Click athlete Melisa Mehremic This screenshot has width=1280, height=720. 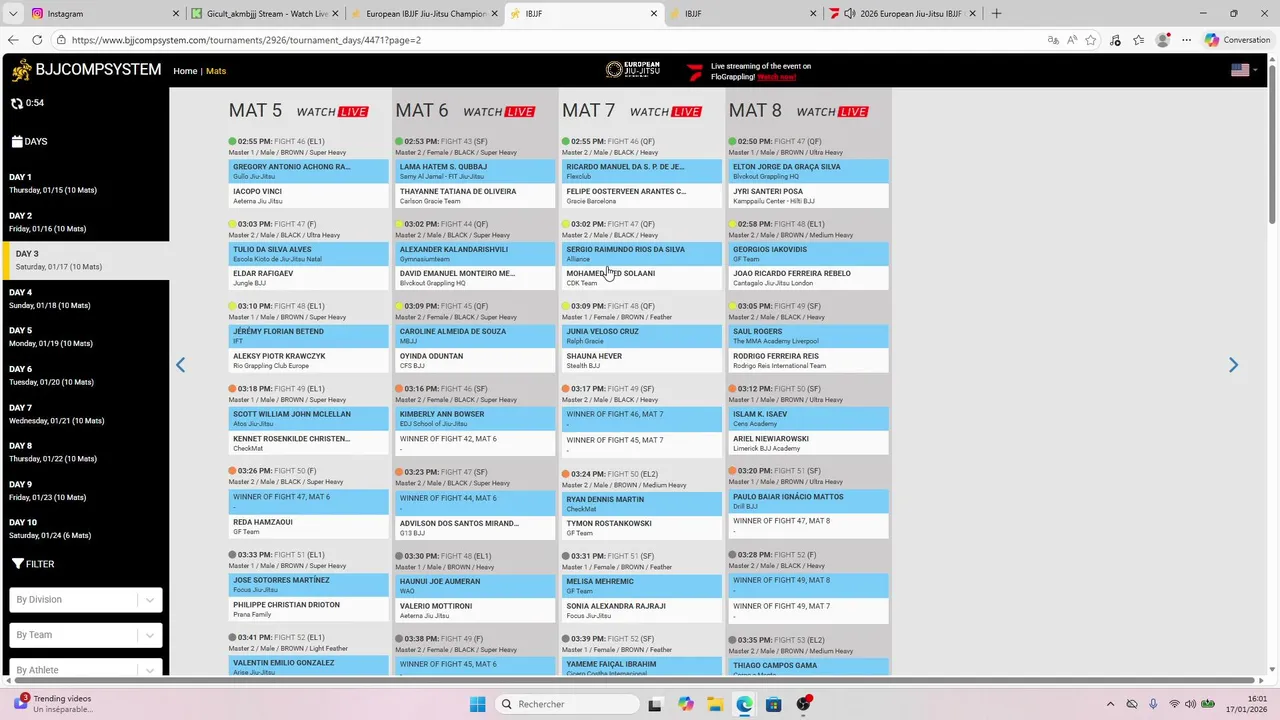point(600,581)
